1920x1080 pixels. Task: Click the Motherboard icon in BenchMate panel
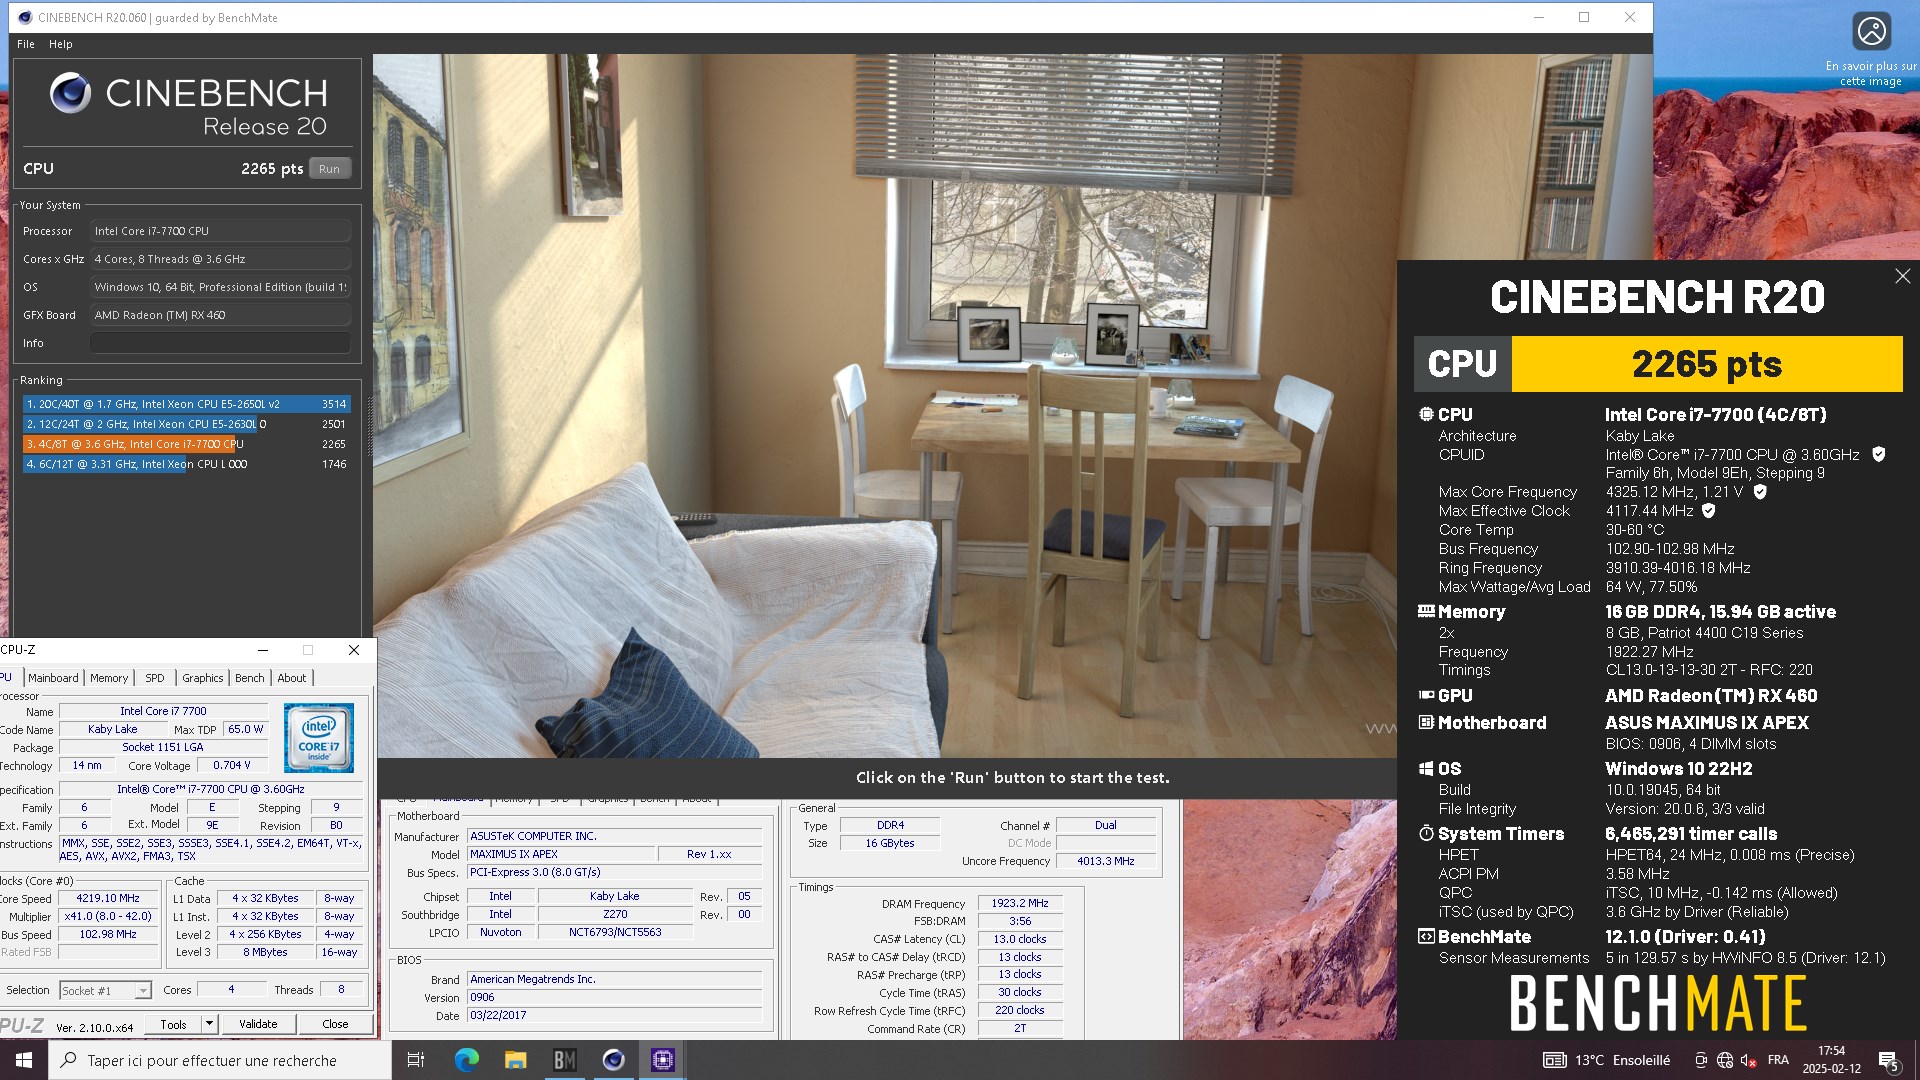pos(1426,722)
